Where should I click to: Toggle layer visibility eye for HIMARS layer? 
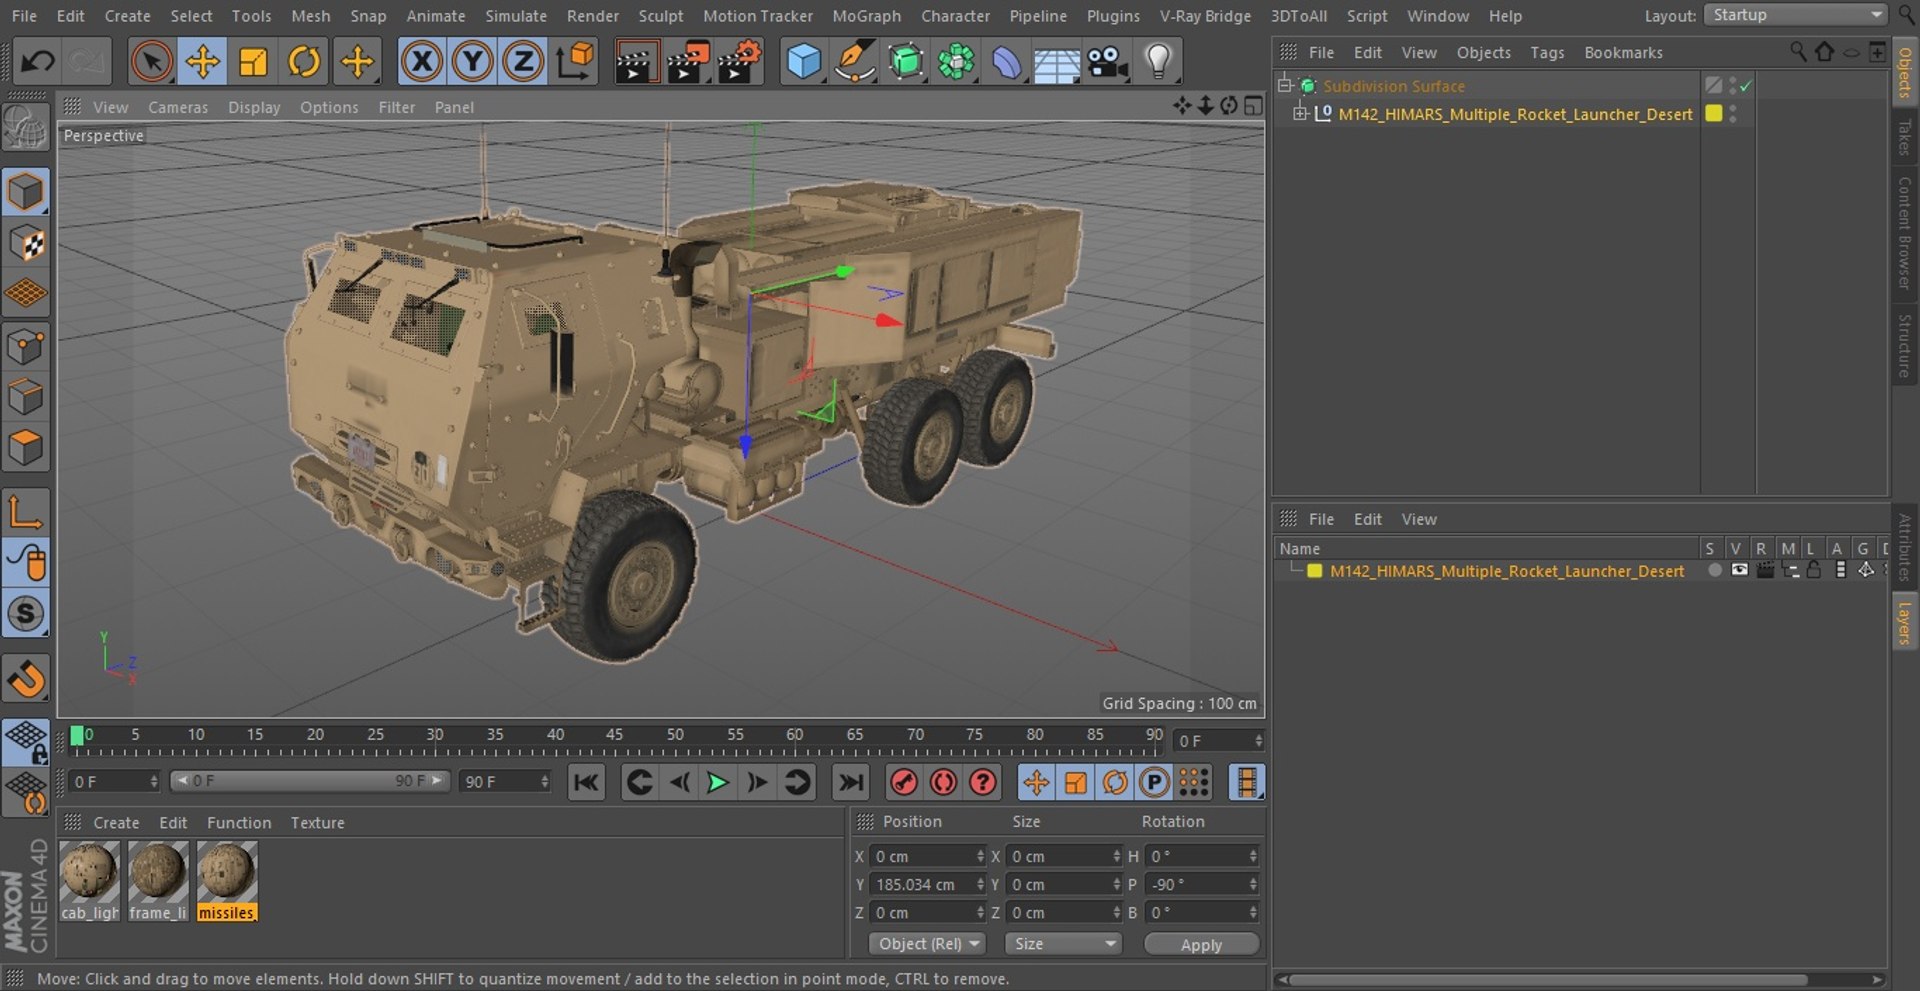1740,570
